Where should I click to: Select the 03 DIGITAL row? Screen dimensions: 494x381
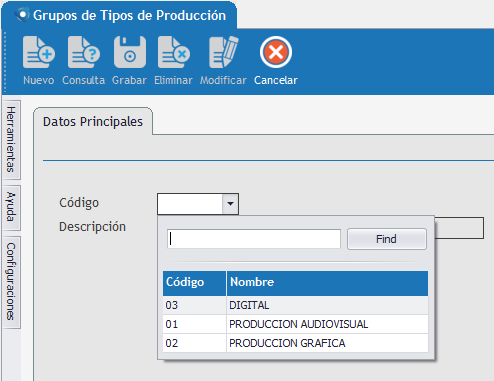coord(295,305)
